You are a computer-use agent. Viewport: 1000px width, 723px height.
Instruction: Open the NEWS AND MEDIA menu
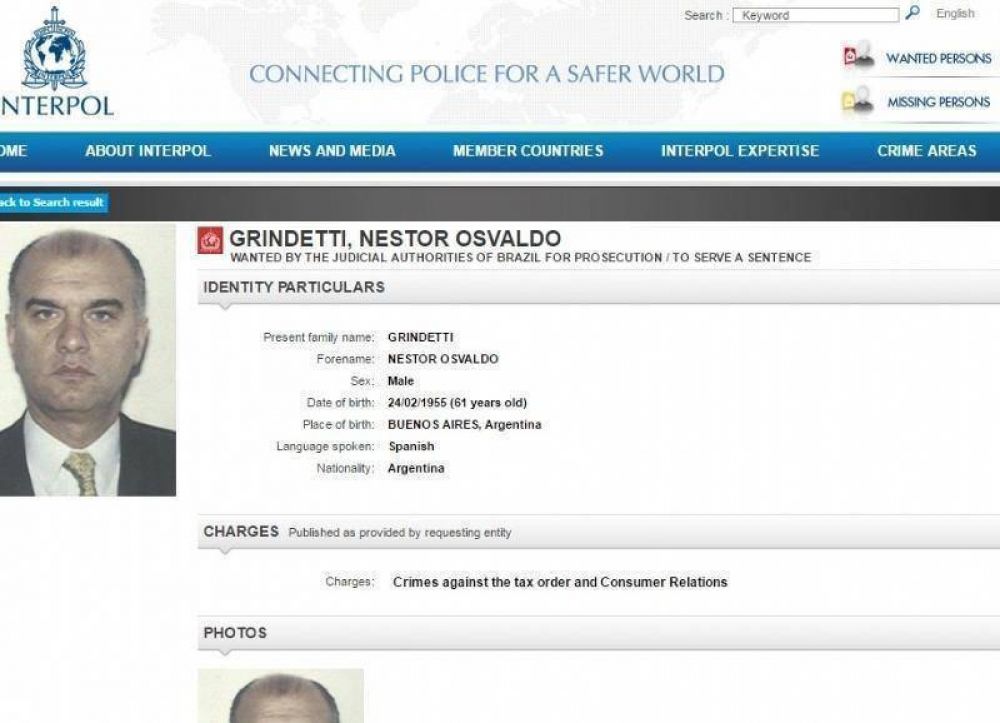coord(332,151)
